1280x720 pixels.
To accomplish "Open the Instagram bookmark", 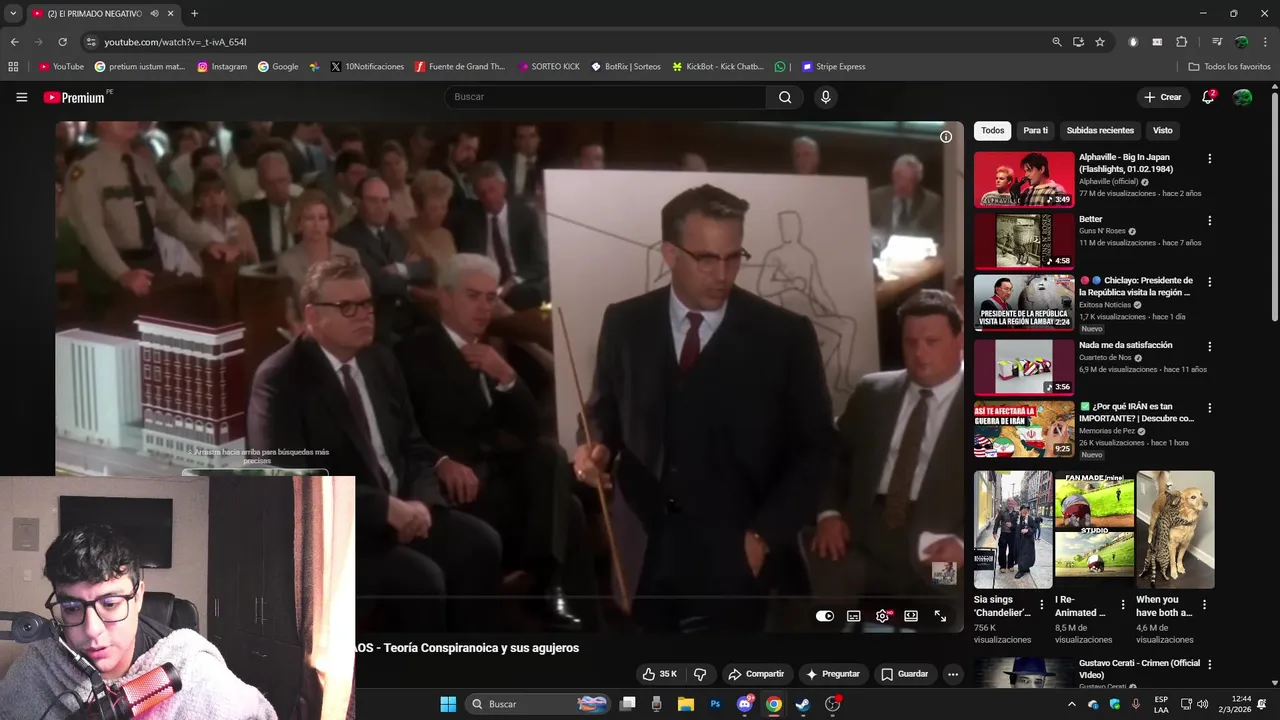I will click(222, 67).
